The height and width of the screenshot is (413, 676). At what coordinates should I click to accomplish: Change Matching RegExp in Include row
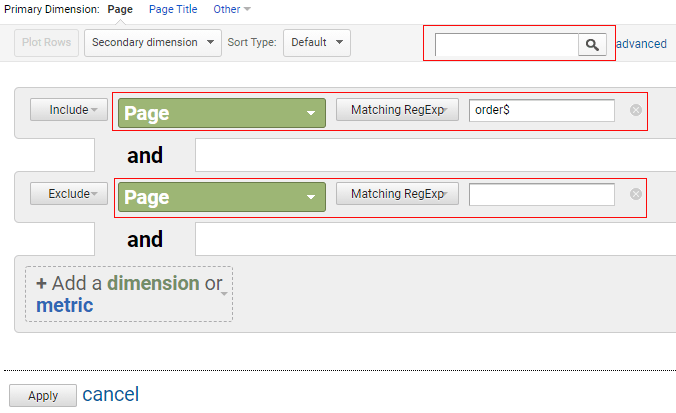pyautogui.click(x=397, y=110)
